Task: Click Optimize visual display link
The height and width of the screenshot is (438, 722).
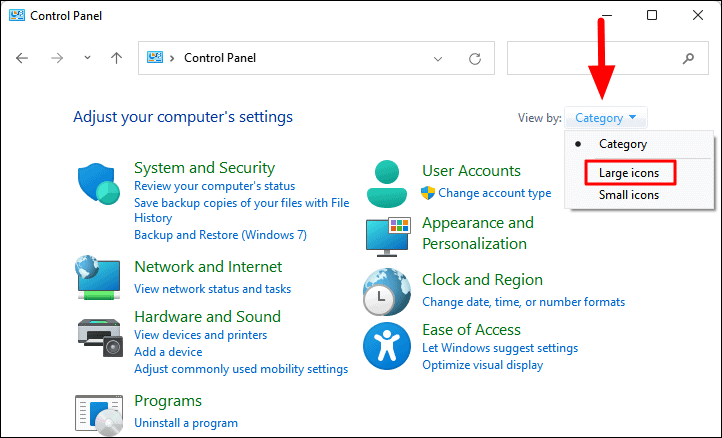Action: 483,365
